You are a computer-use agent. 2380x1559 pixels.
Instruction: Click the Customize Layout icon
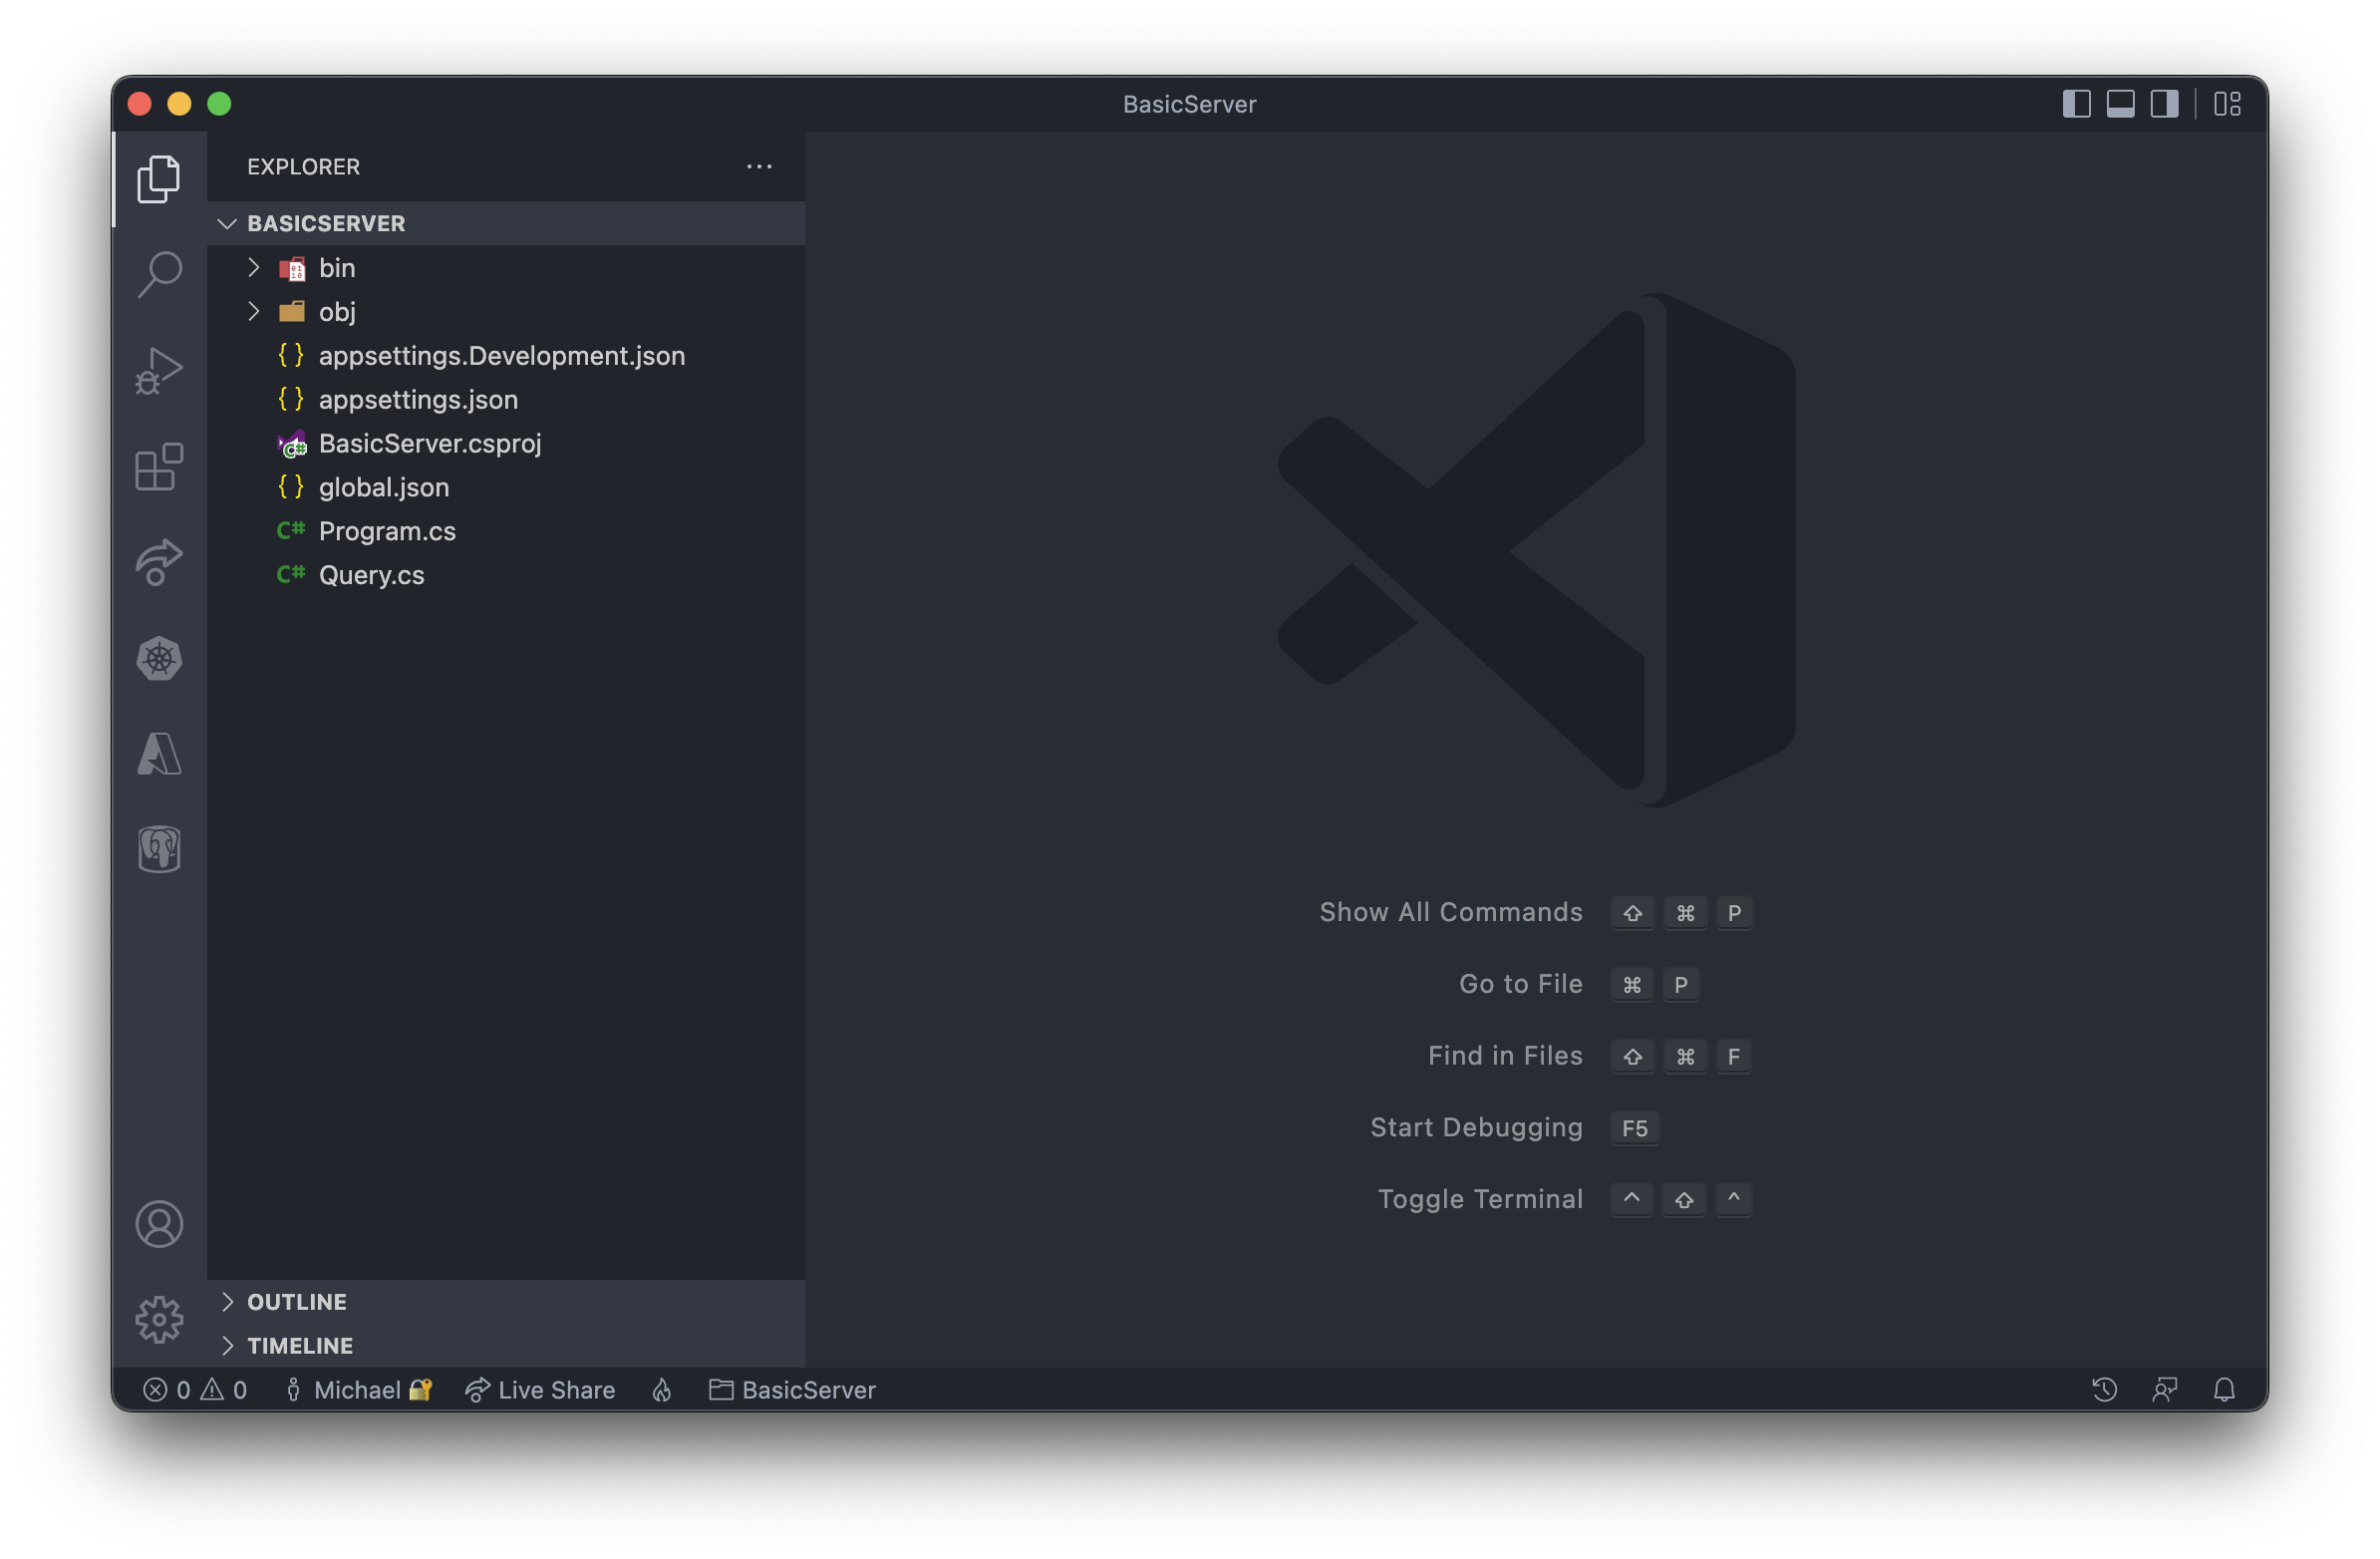click(2227, 104)
